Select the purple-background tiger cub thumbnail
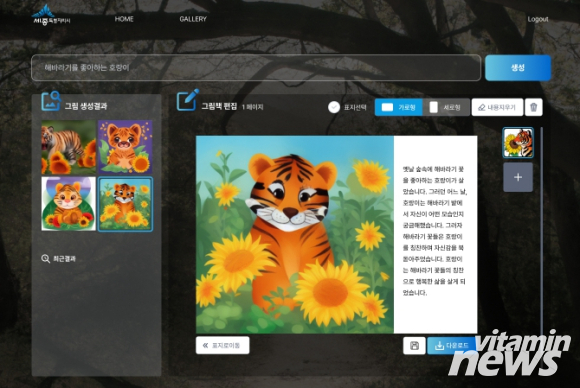The height and width of the screenshot is (388, 580). pyautogui.click(x=125, y=147)
